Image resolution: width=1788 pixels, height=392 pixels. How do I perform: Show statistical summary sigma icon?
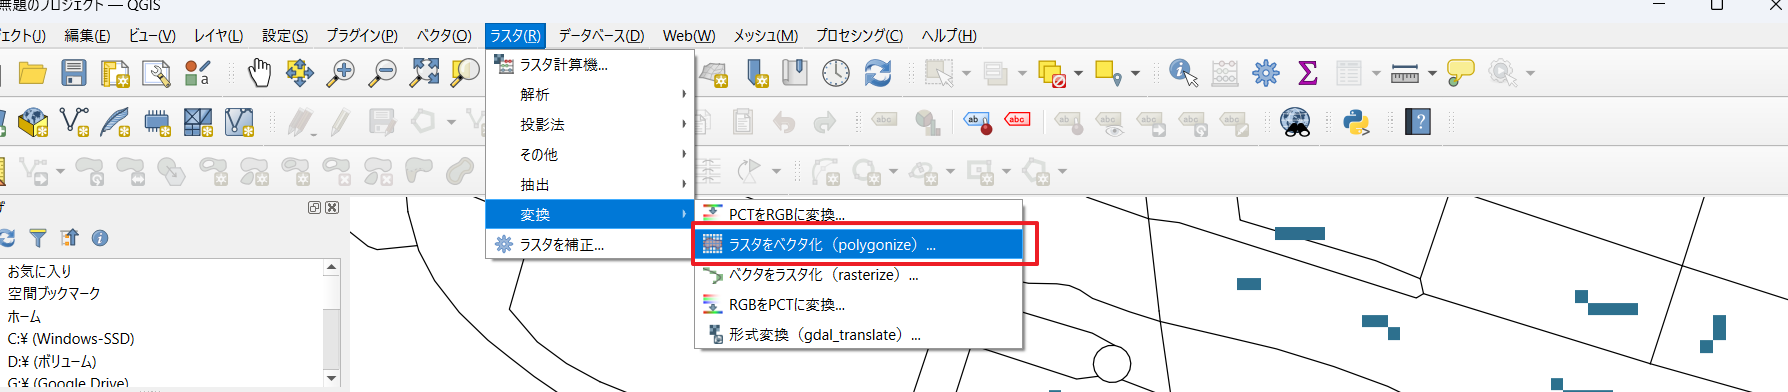point(1307,73)
